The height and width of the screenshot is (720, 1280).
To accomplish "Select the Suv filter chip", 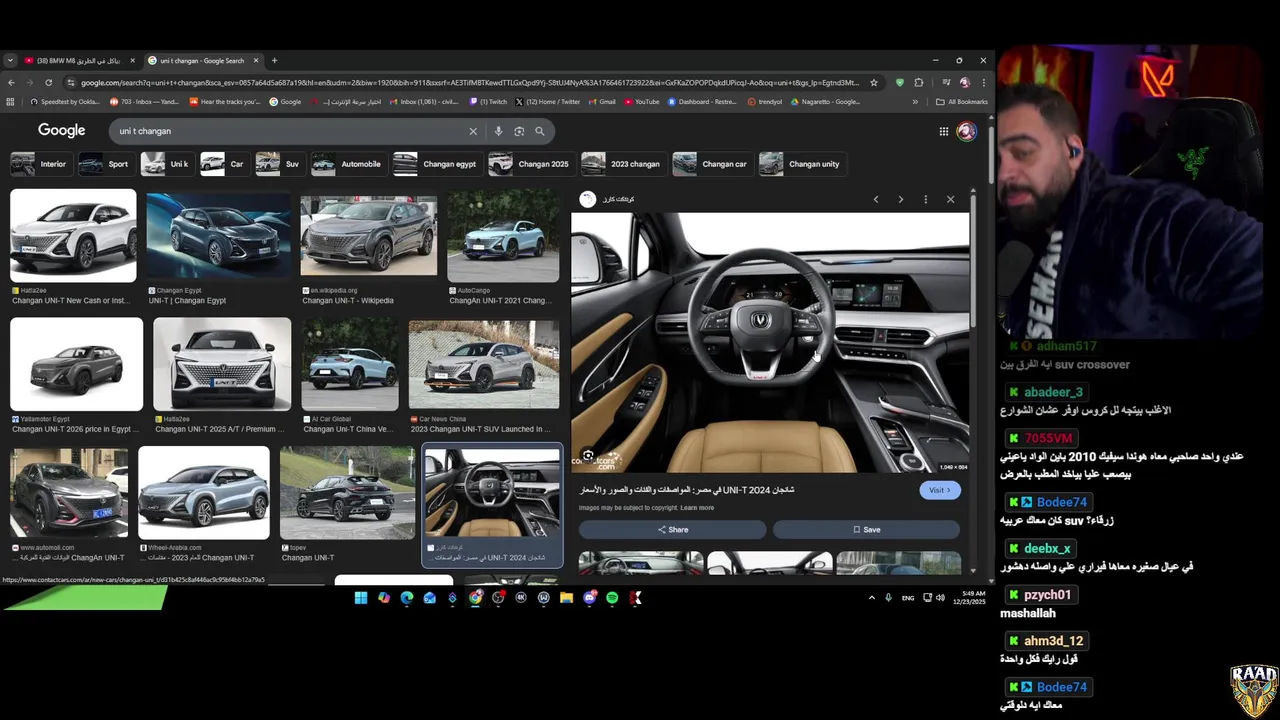I will (279, 164).
